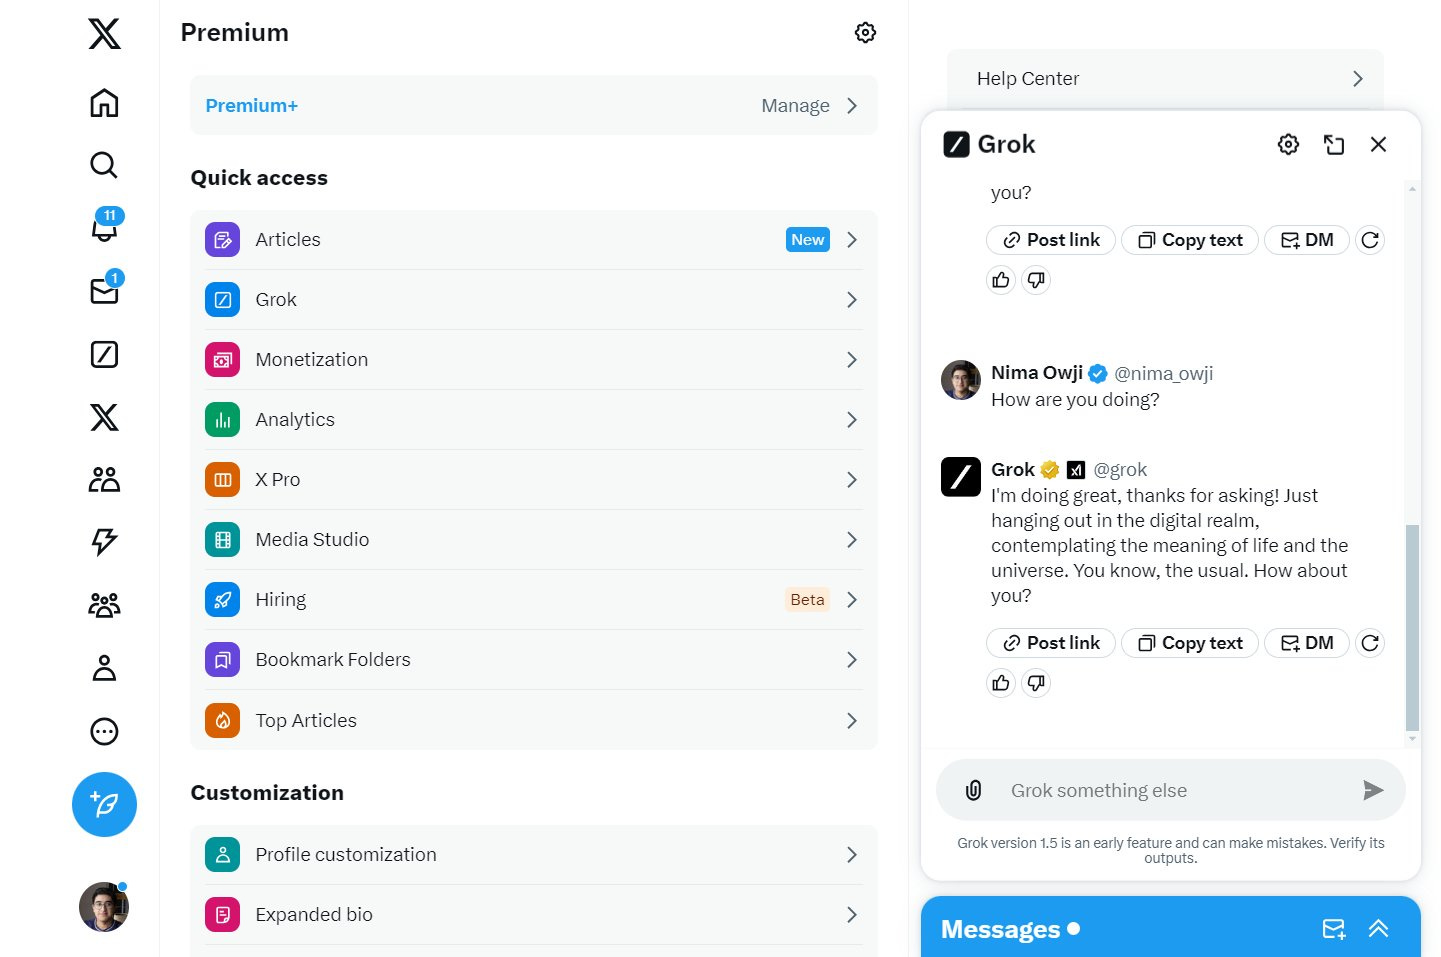
Task: Close the Grok chat panel
Action: point(1378,145)
